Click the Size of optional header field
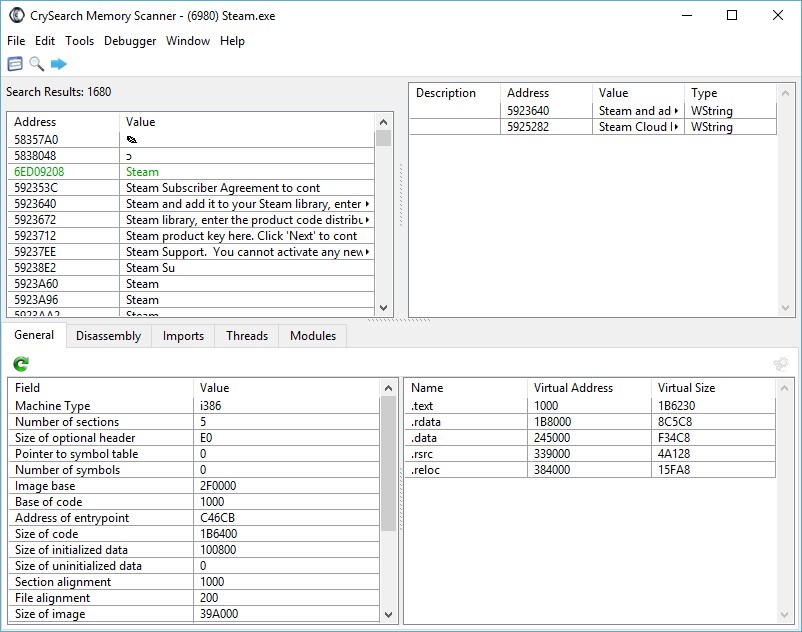This screenshot has width=802, height=632. pos(194,438)
